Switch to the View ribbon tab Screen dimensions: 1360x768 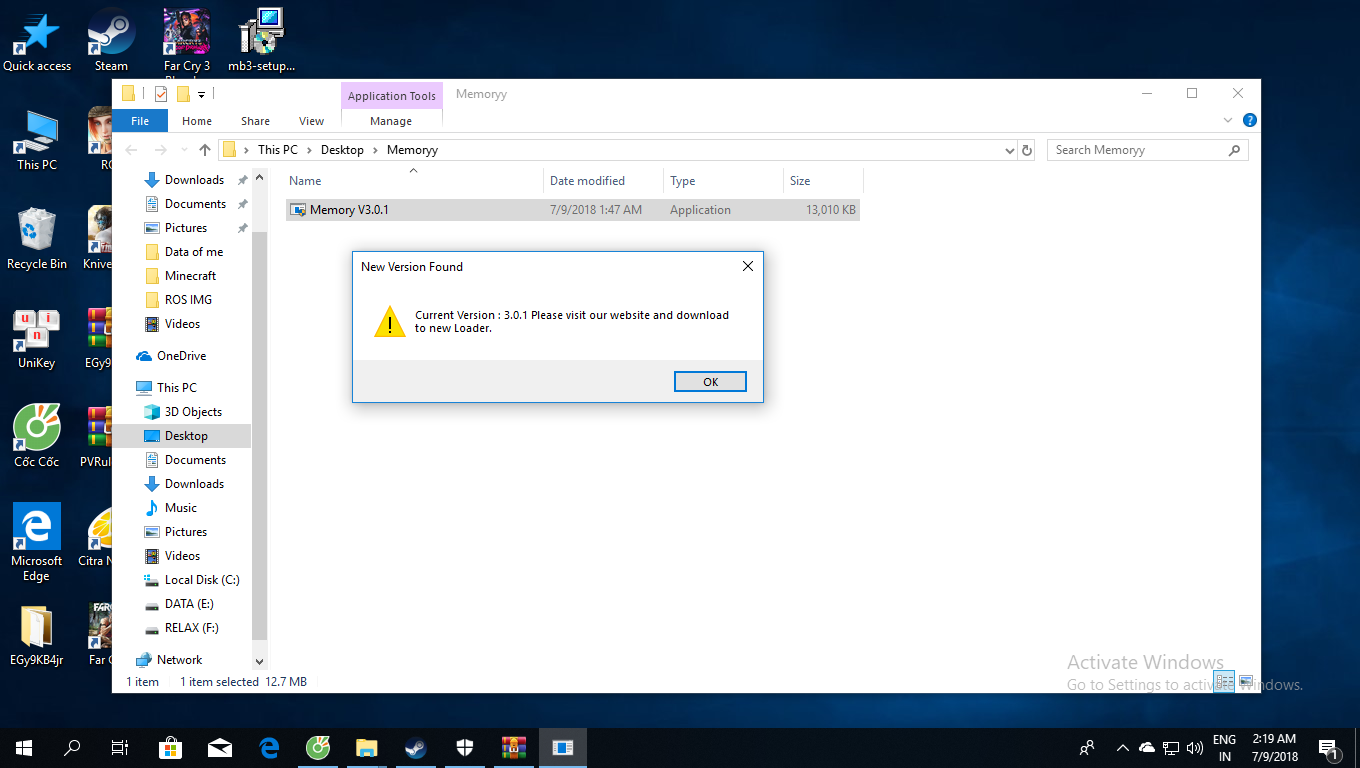pyautogui.click(x=312, y=121)
